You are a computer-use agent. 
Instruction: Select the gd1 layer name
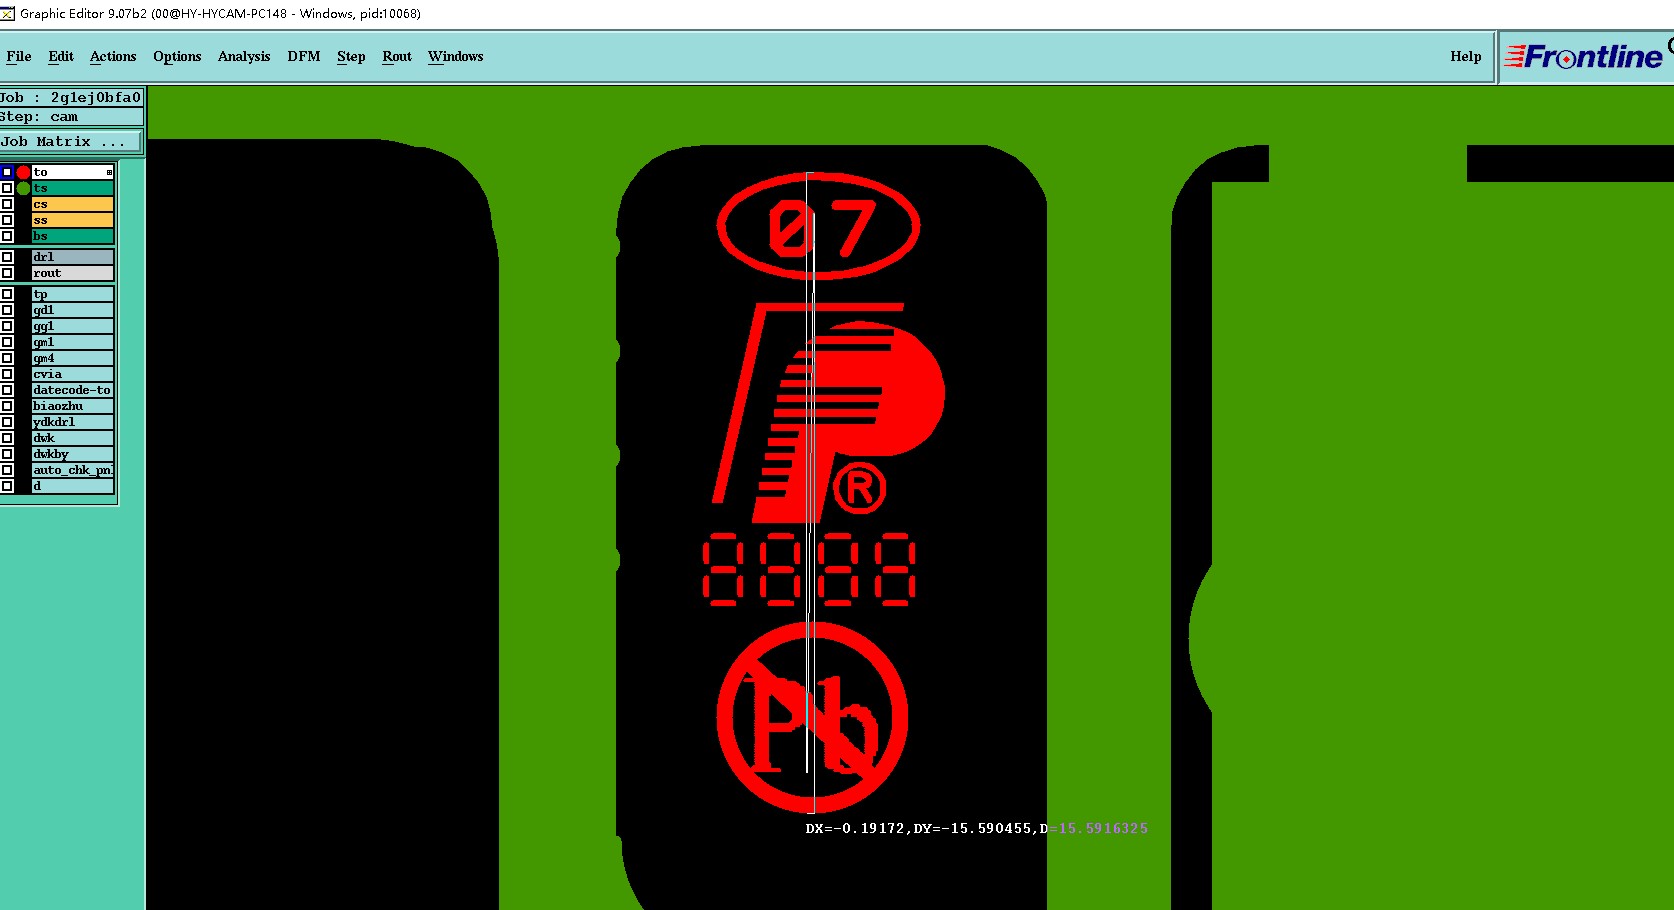click(x=72, y=310)
